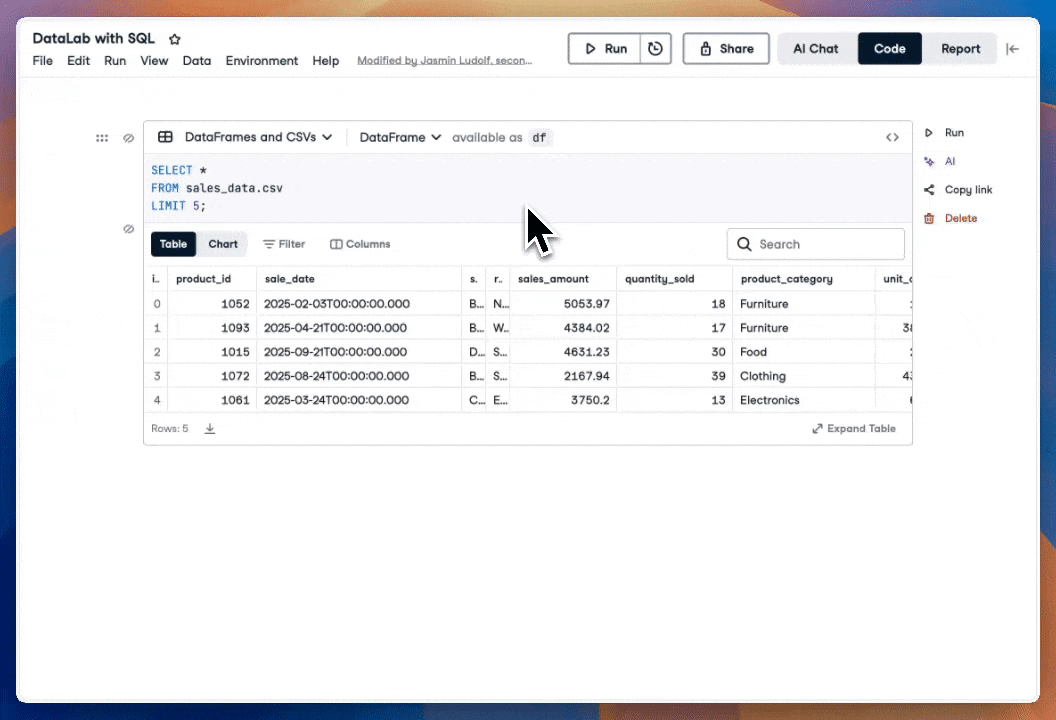Click the Share button
Screen dimensions: 1056x720
[x=726, y=48]
